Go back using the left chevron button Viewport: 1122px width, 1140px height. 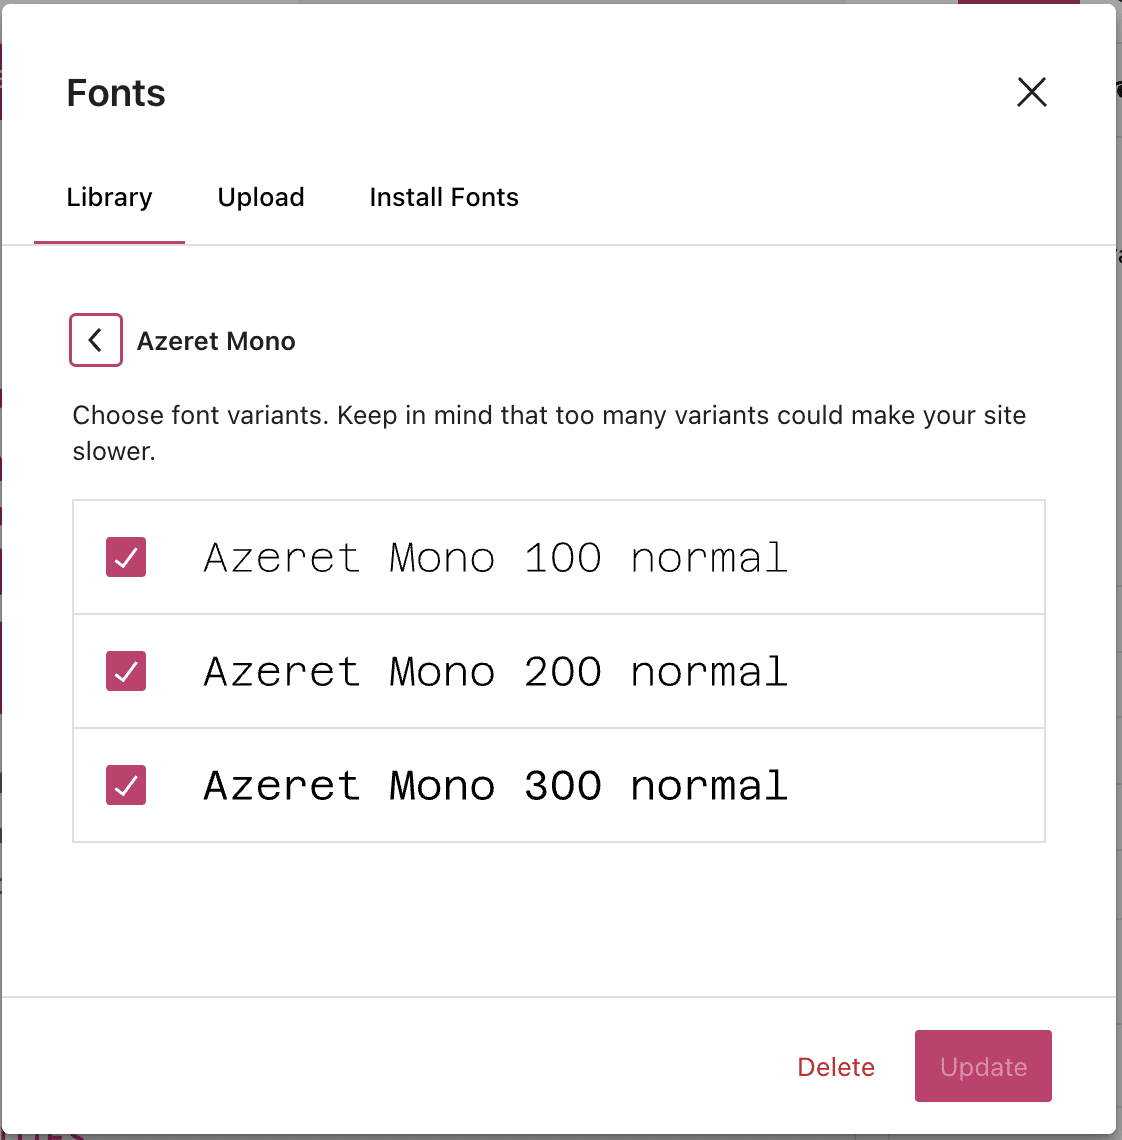[x=96, y=340]
